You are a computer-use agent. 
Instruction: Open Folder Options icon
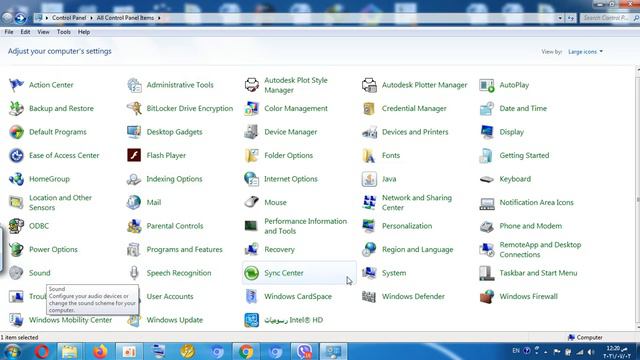(x=251, y=156)
